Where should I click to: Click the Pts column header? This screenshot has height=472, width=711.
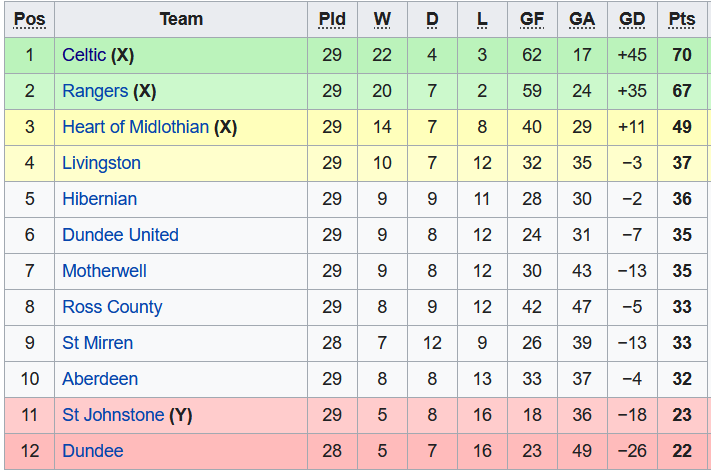[x=682, y=19]
